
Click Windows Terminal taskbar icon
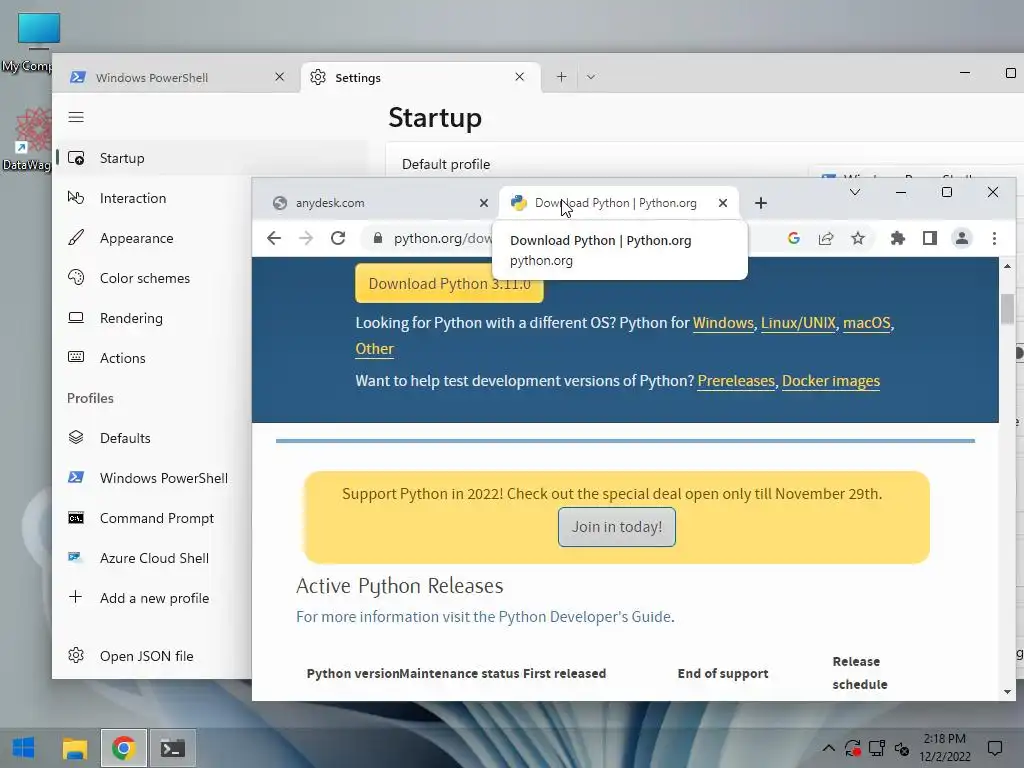pyautogui.click(x=173, y=748)
